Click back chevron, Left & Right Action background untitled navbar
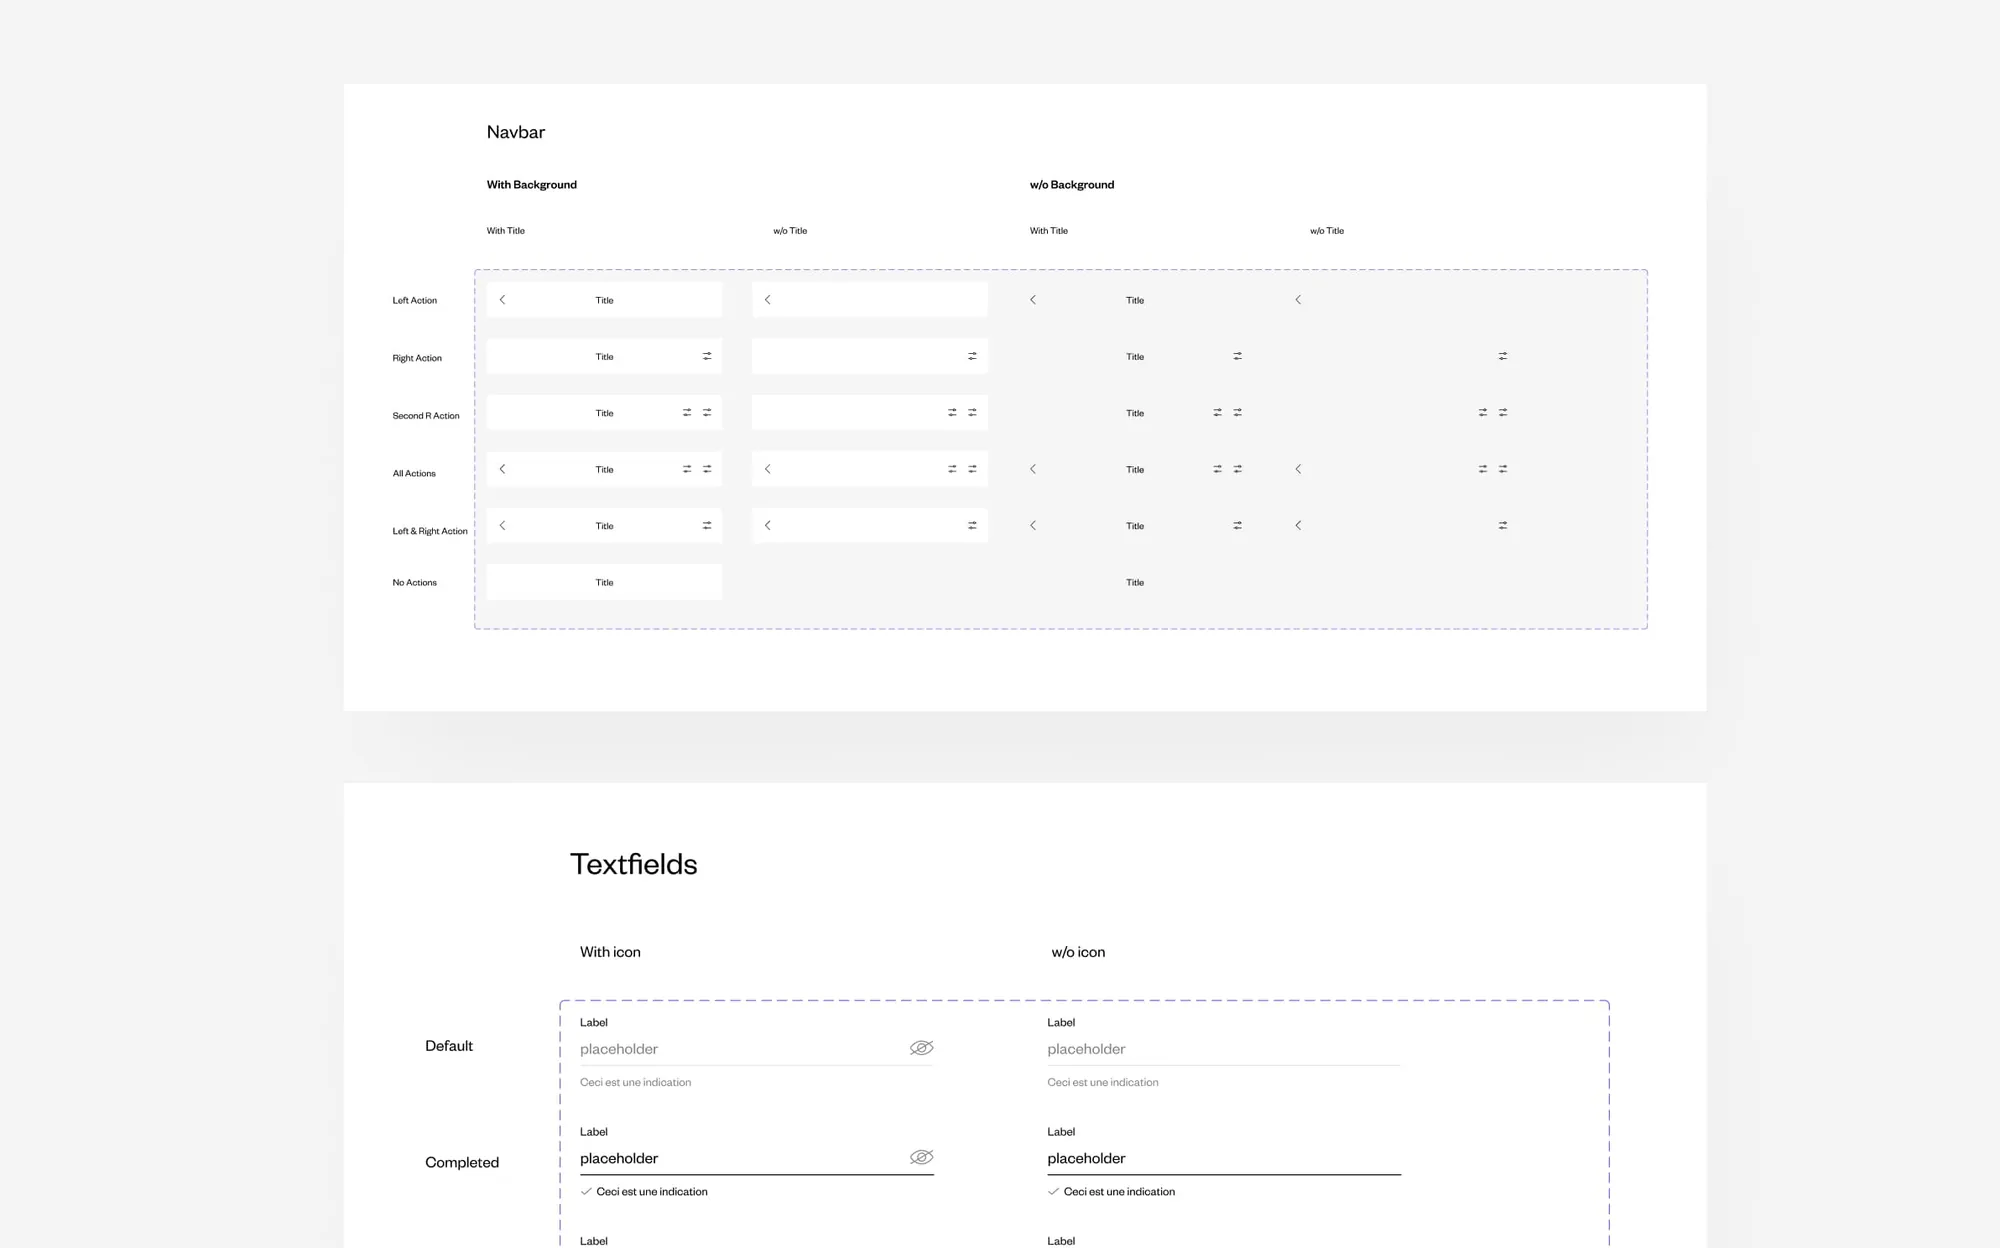 pos(767,525)
